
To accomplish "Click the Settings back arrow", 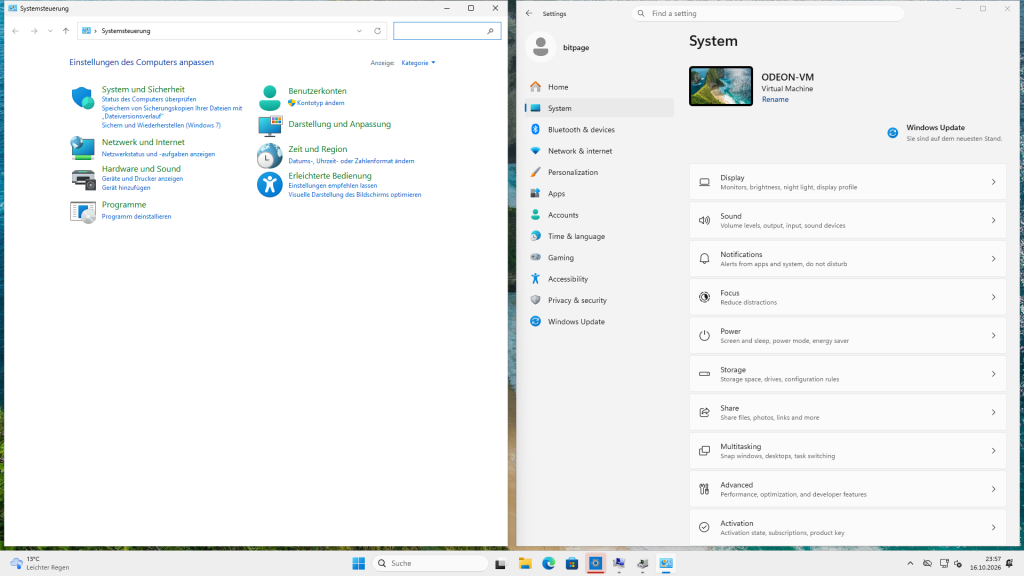I will coord(529,13).
